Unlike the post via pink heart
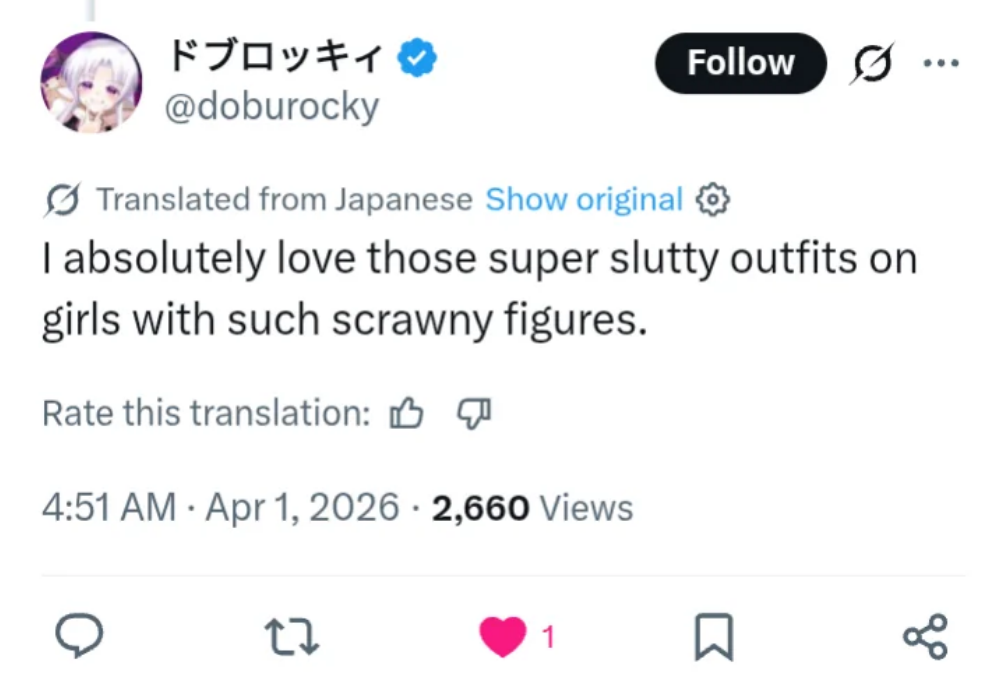1004x686 pixels. [x=503, y=635]
